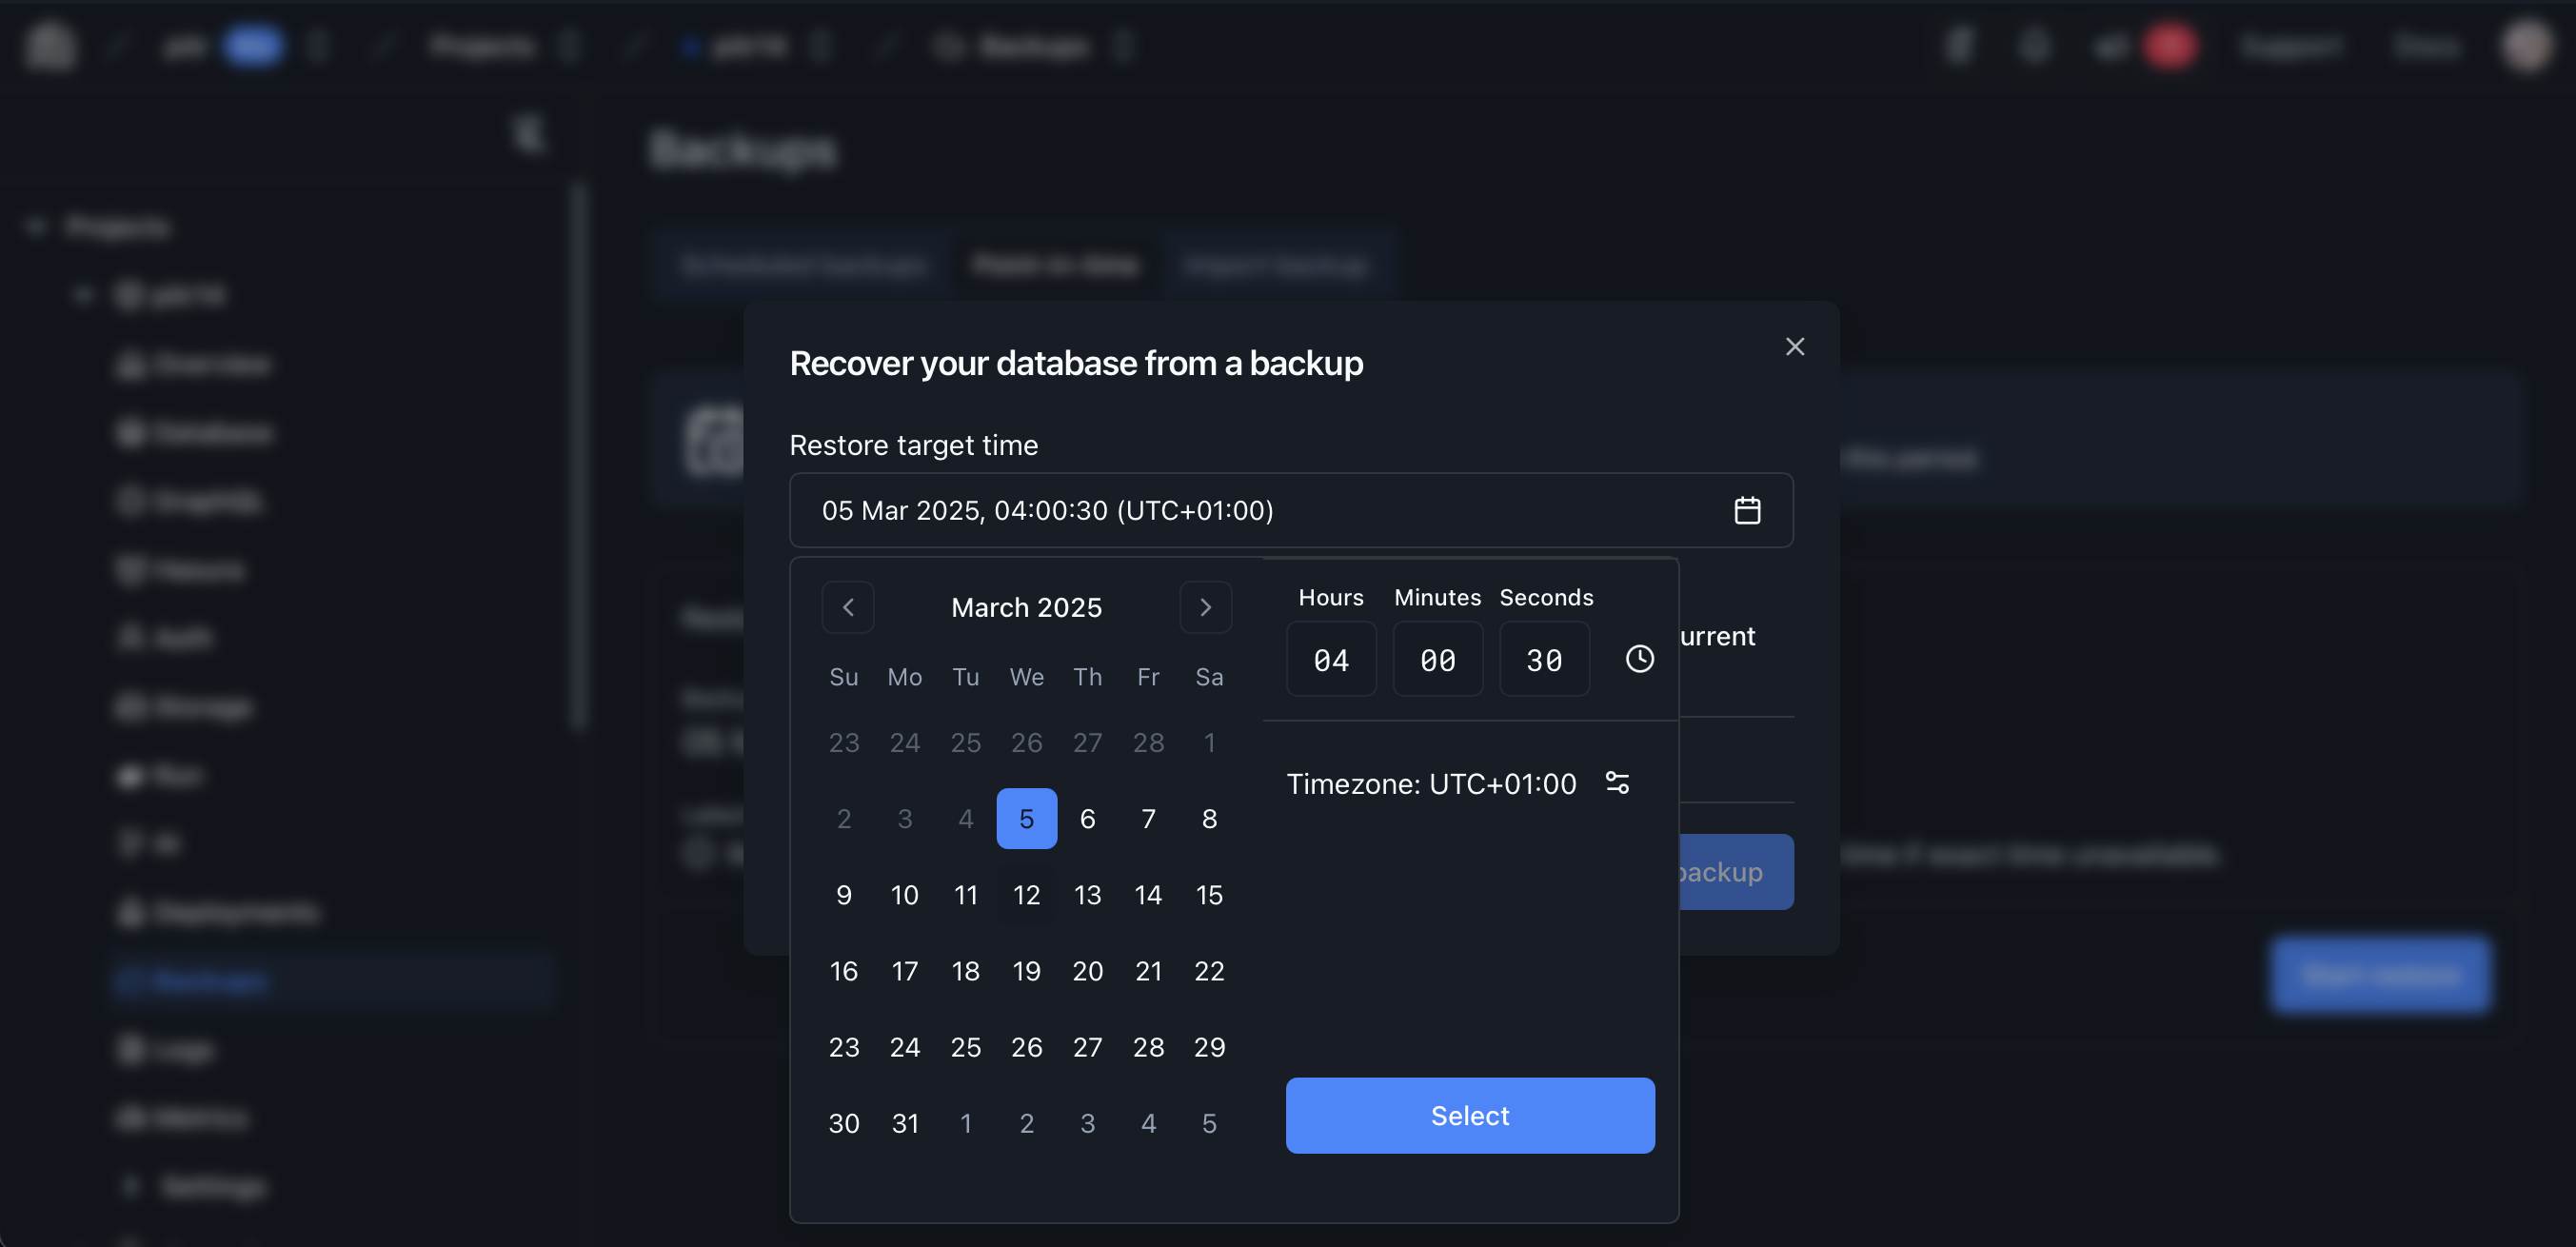Choose March 31 on the calendar
Viewport: 2576px width, 1247px height.
pos(904,1123)
